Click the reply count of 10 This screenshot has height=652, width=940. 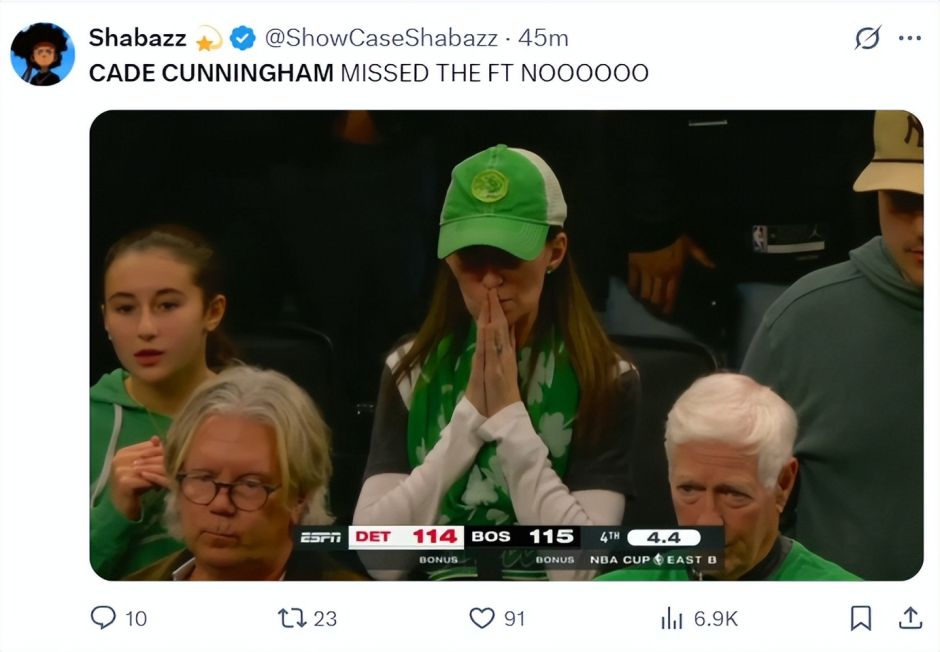click(x=136, y=619)
